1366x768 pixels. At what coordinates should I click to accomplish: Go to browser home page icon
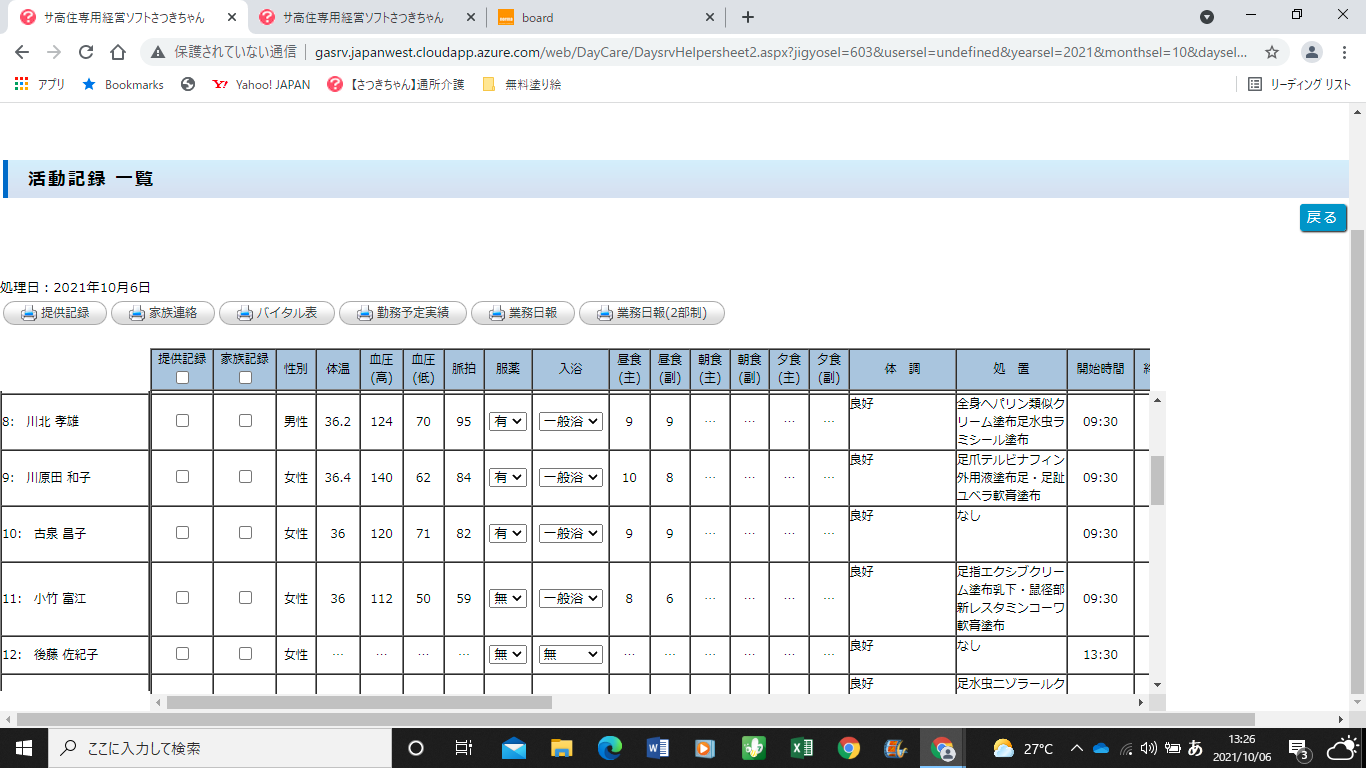[118, 52]
